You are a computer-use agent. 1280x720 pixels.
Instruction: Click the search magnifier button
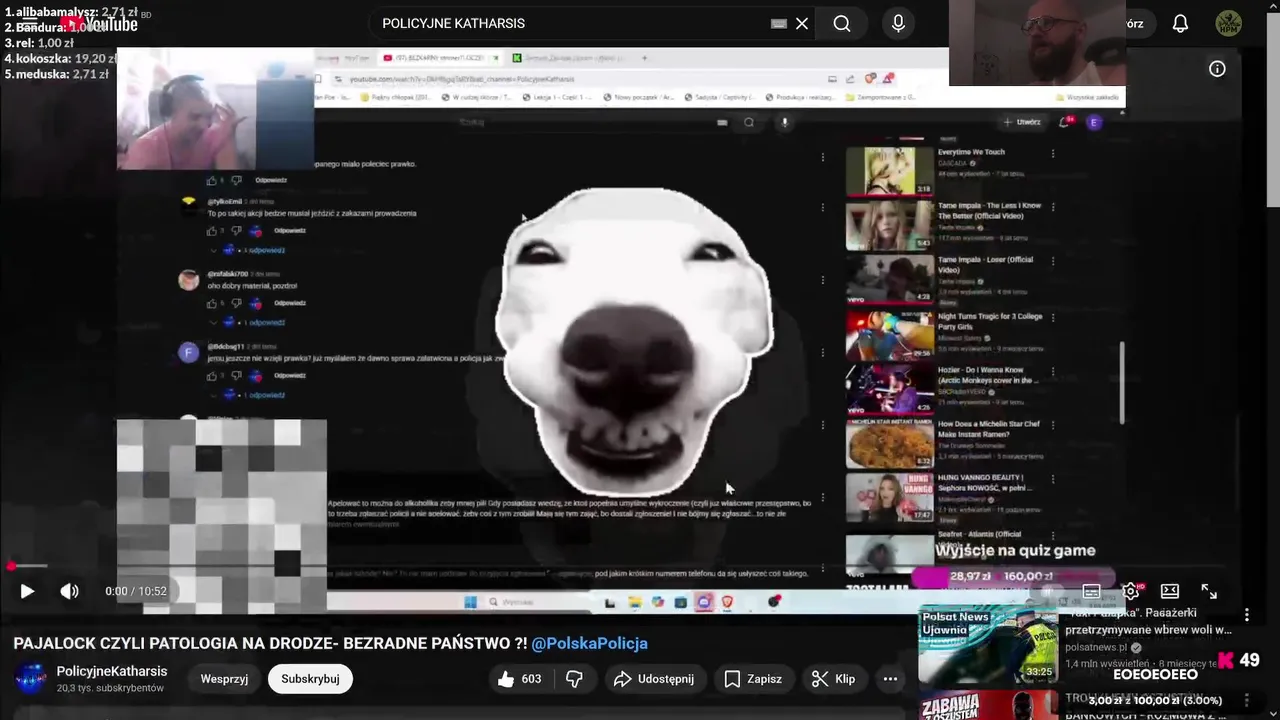842,23
